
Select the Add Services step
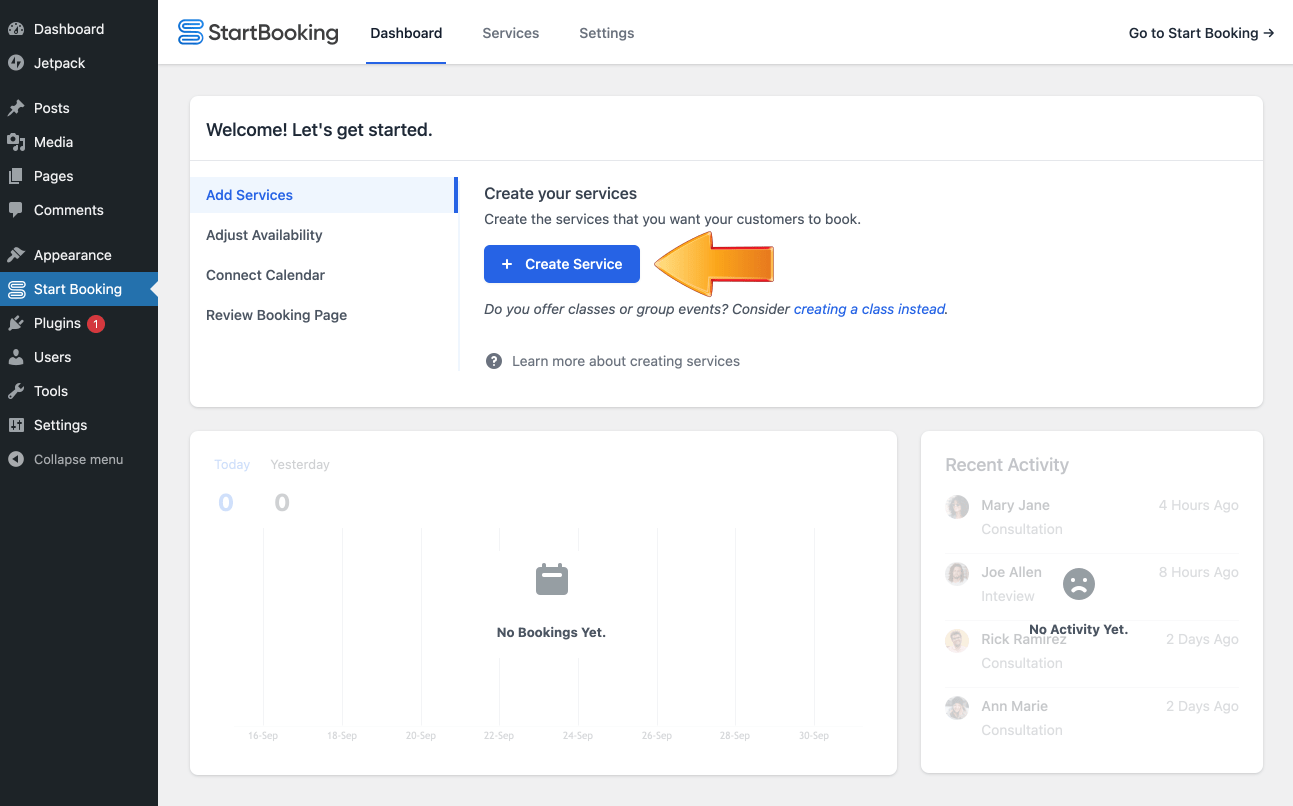[x=324, y=195]
